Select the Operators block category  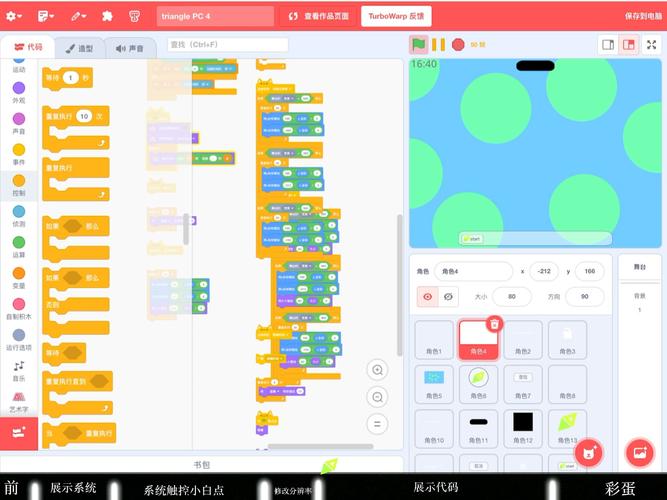pyautogui.click(x=19, y=247)
